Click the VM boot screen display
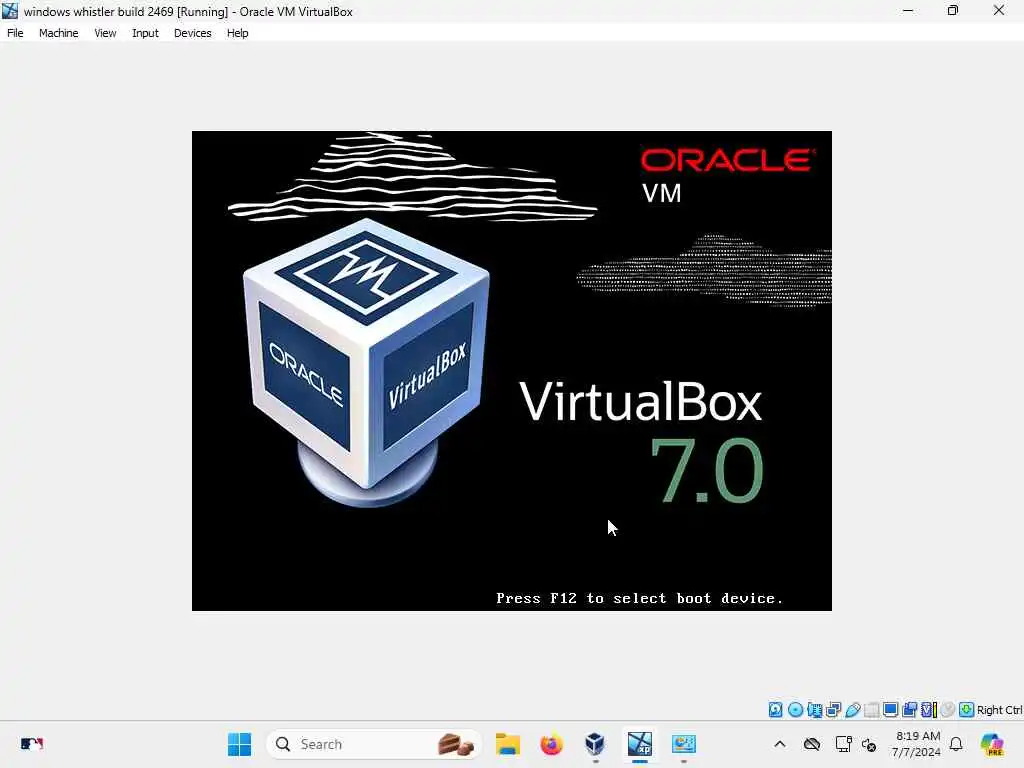The image size is (1024, 768). tap(511, 371)
